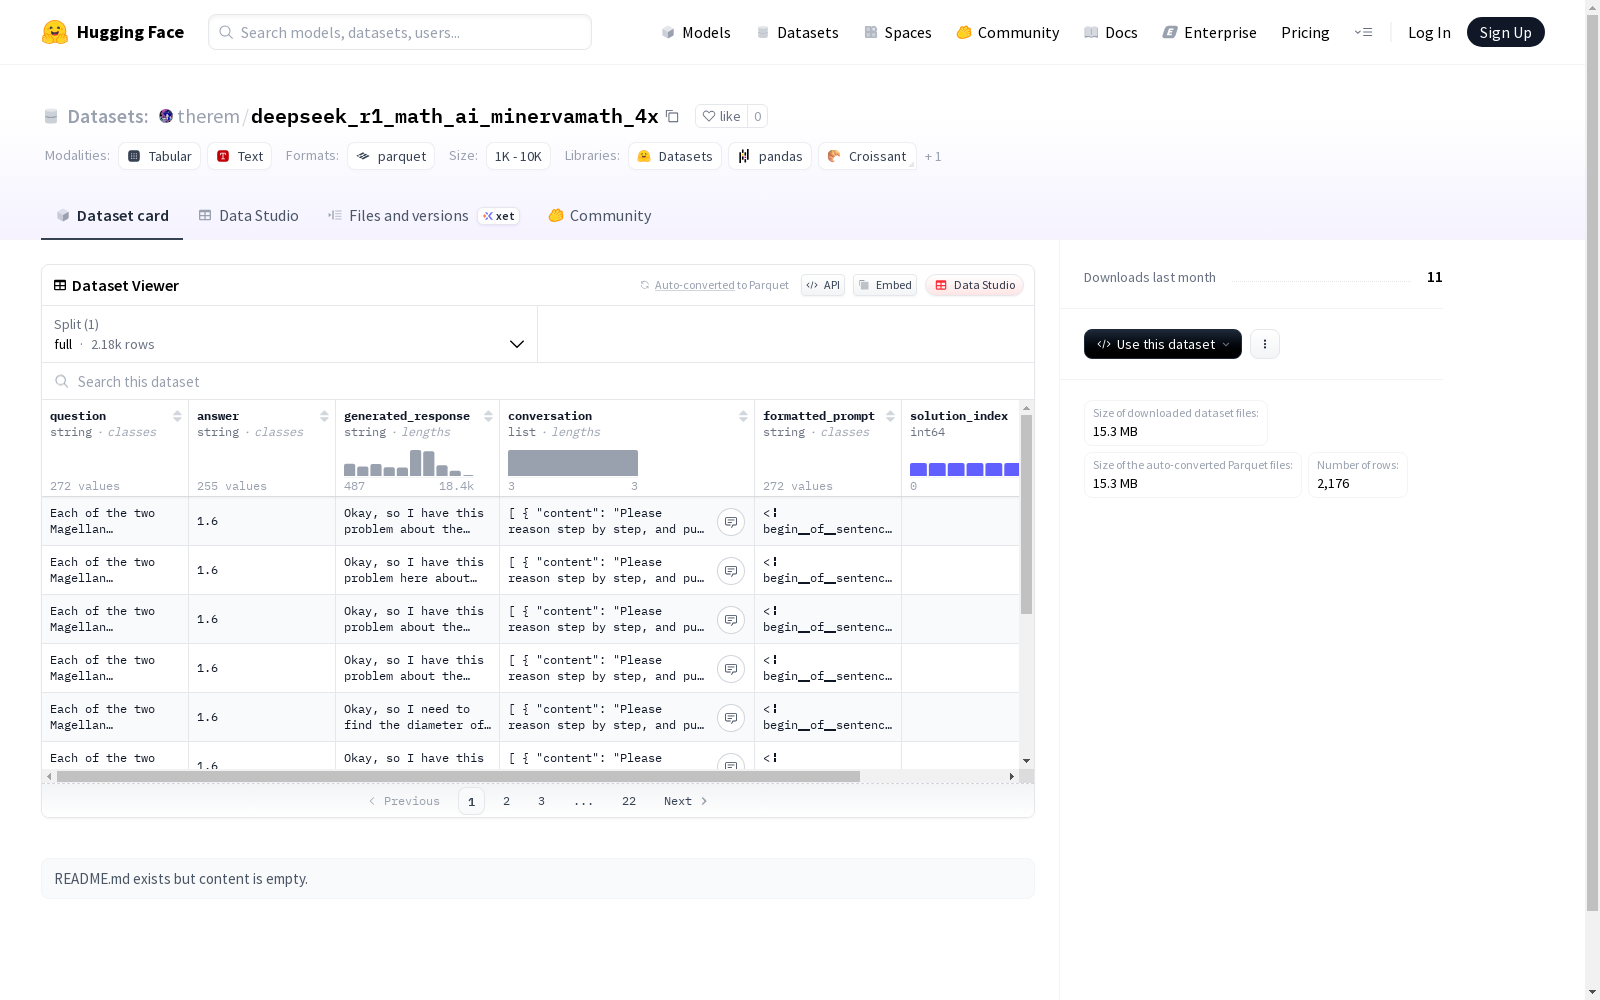
Task: Go to page 3 of results
Action: pos(541,801)
